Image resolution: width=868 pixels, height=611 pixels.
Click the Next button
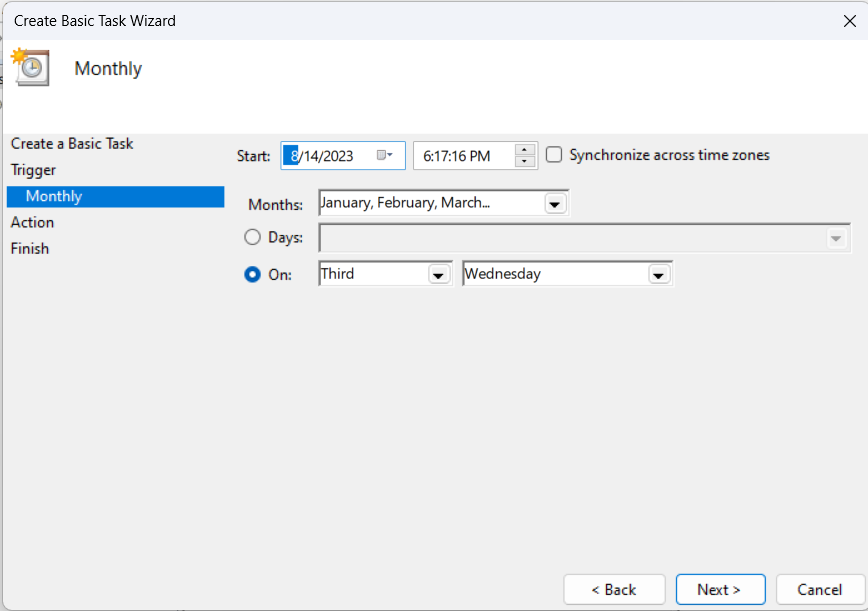720,589
